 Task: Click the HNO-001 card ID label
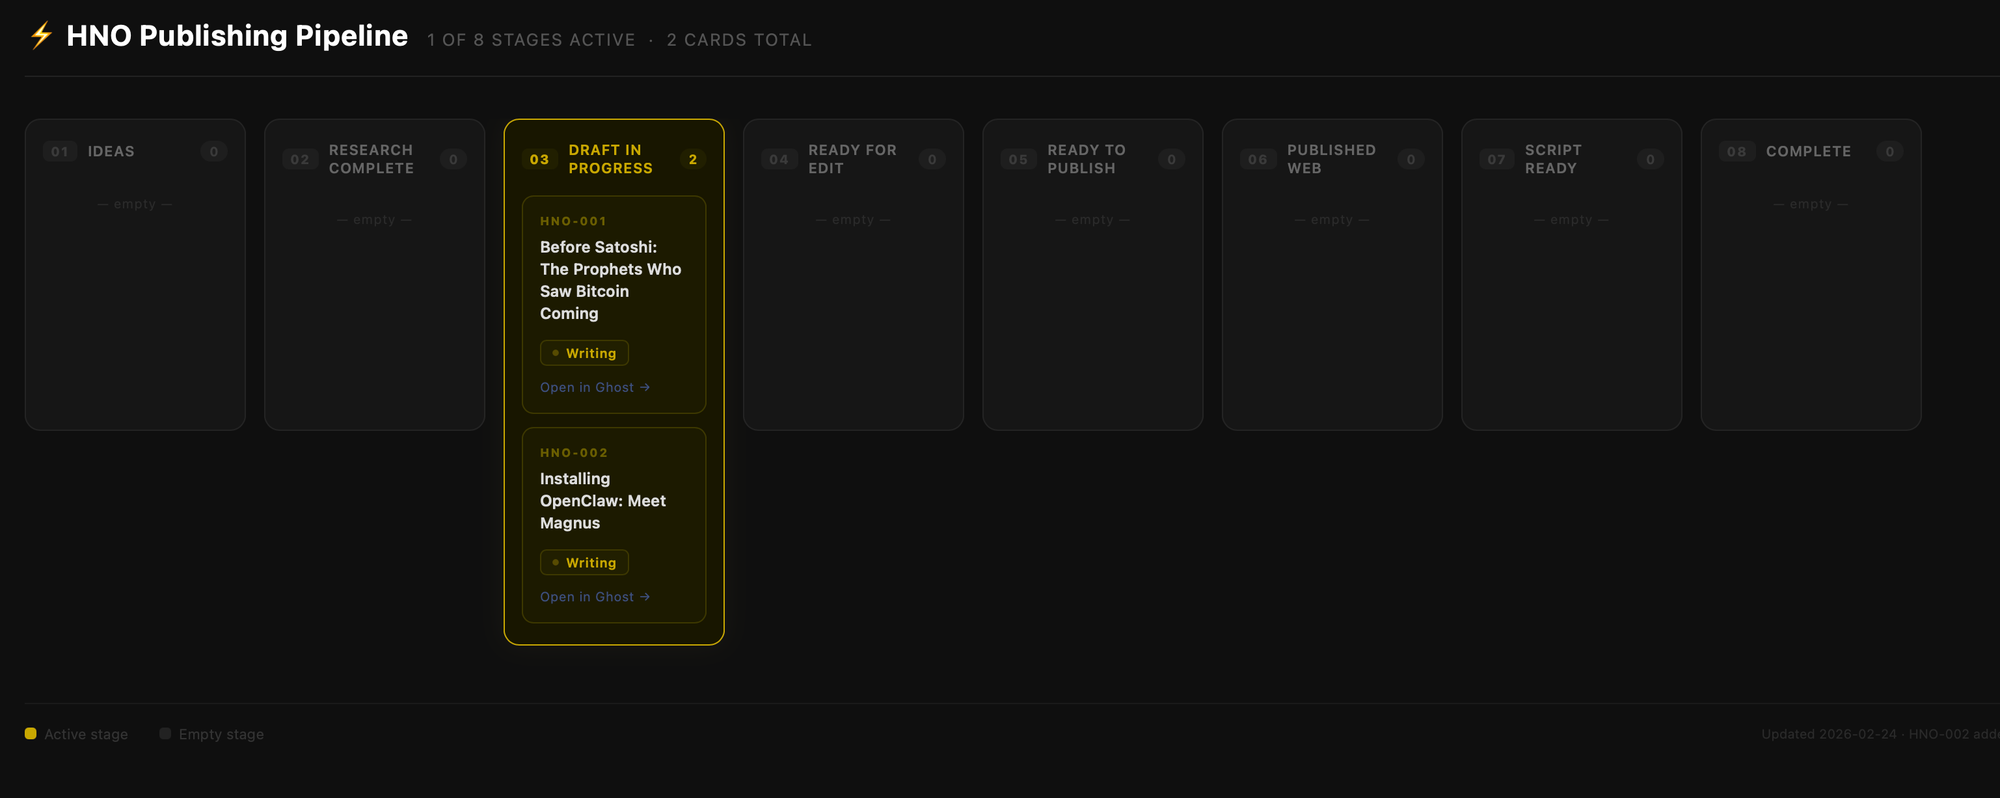(573, 221)
